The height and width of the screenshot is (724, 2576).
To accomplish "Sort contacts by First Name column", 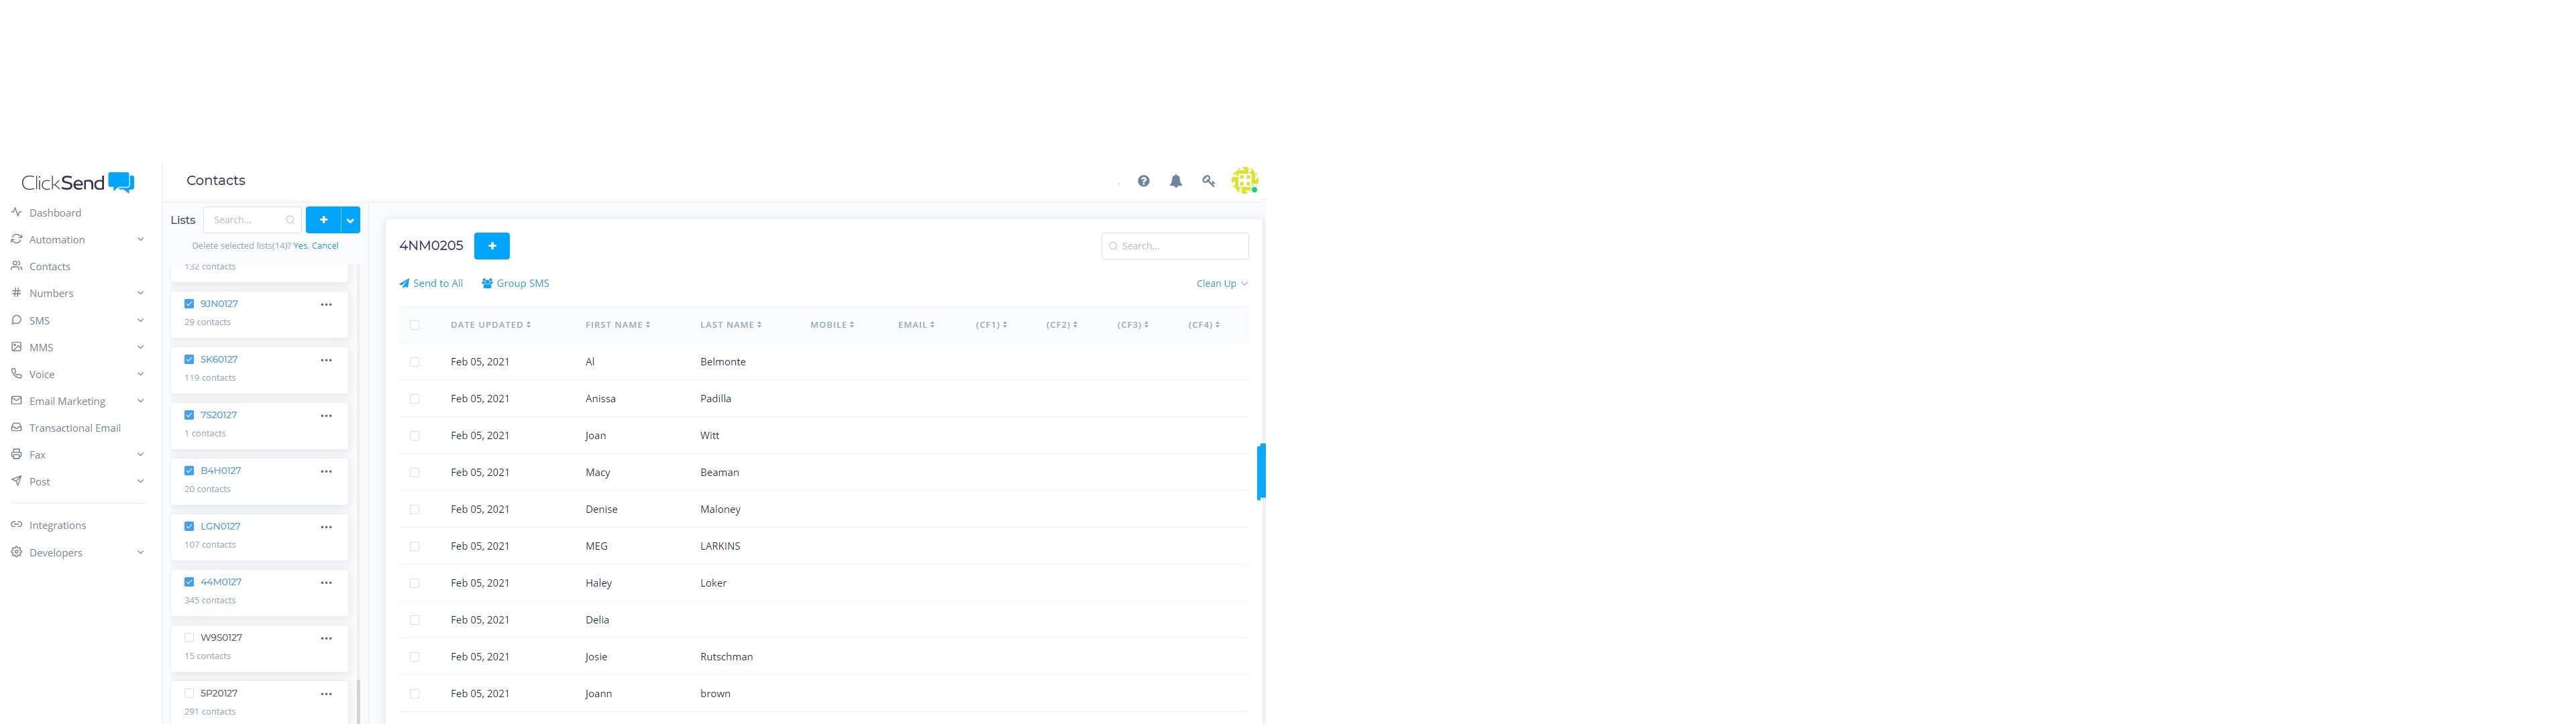I will (618, 325).
